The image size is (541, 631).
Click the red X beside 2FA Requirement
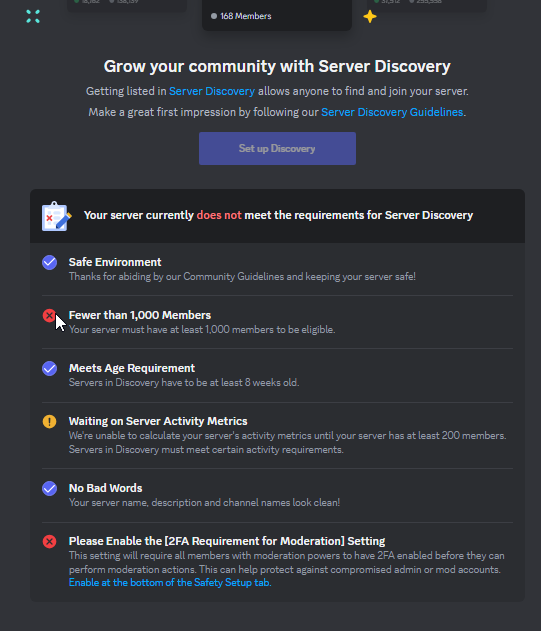point(50,541)
